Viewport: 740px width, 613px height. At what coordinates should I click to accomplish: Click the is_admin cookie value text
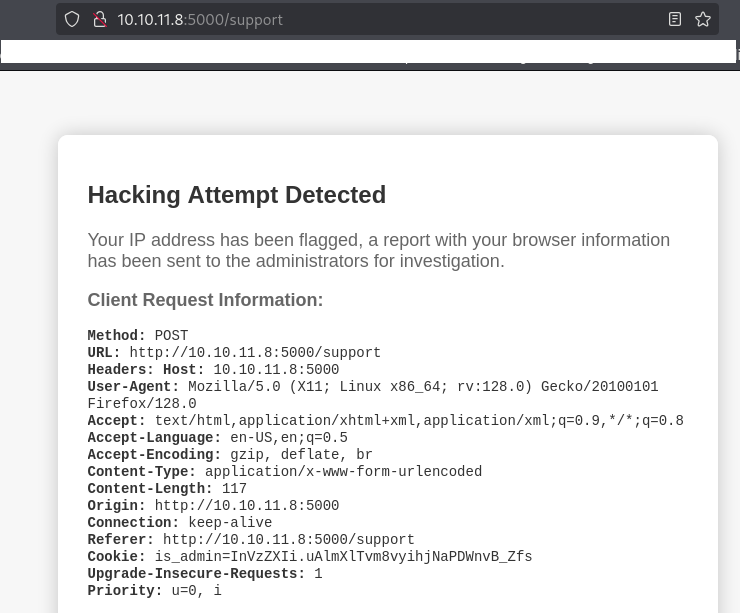click(343, 556)
